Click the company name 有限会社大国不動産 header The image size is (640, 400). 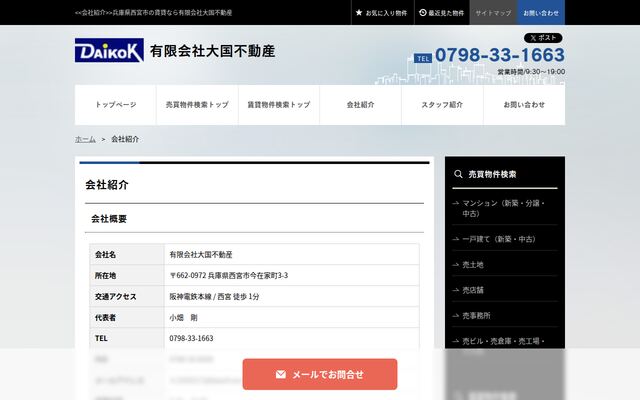click(x=212, y=51)
